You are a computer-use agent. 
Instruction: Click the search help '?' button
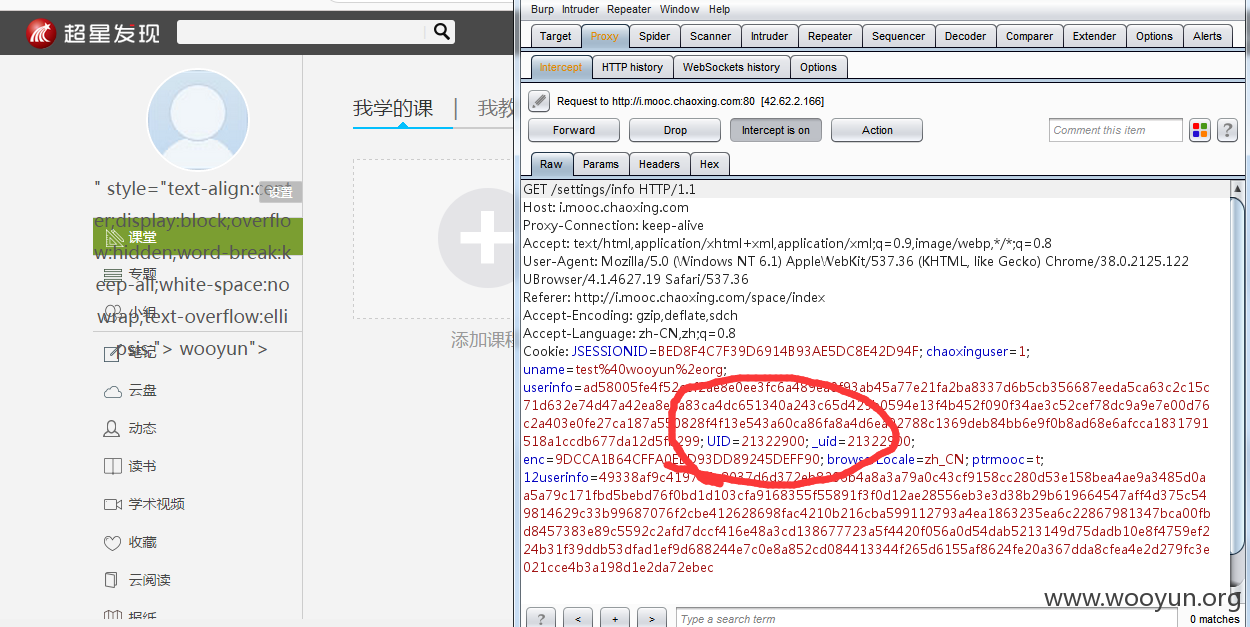point(541,619)
